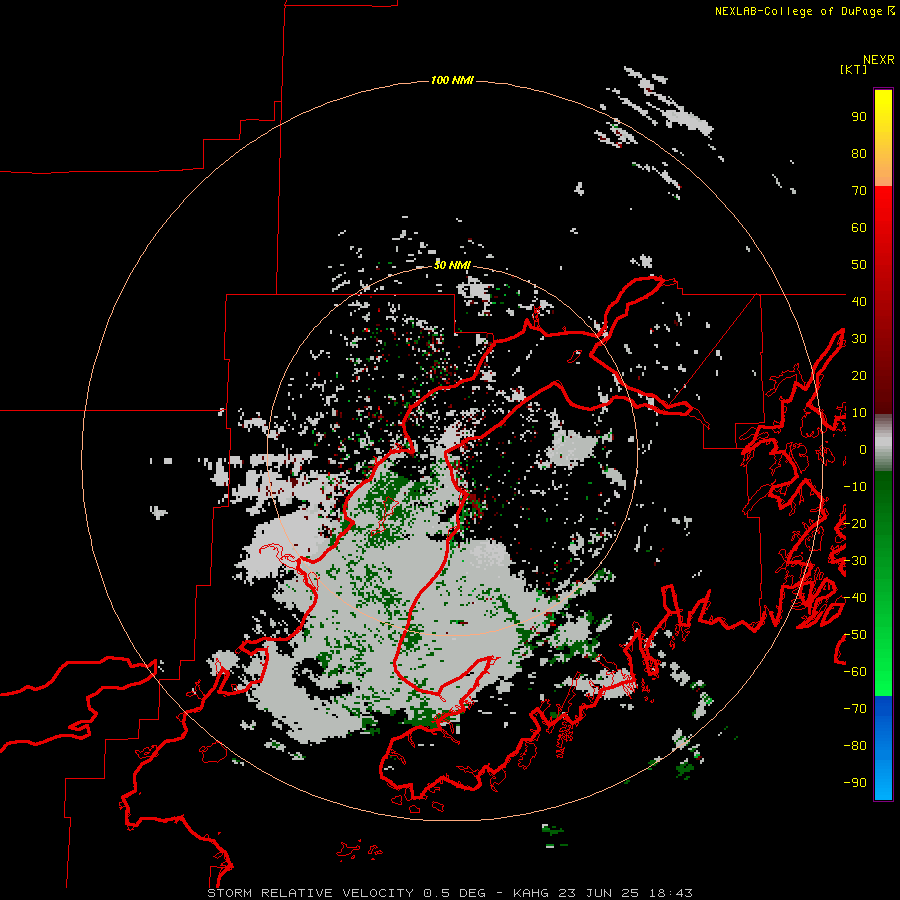The image size is (900, 900).
Task: Click the 90 value on velocity scale
Action: [x=859, y=117]
